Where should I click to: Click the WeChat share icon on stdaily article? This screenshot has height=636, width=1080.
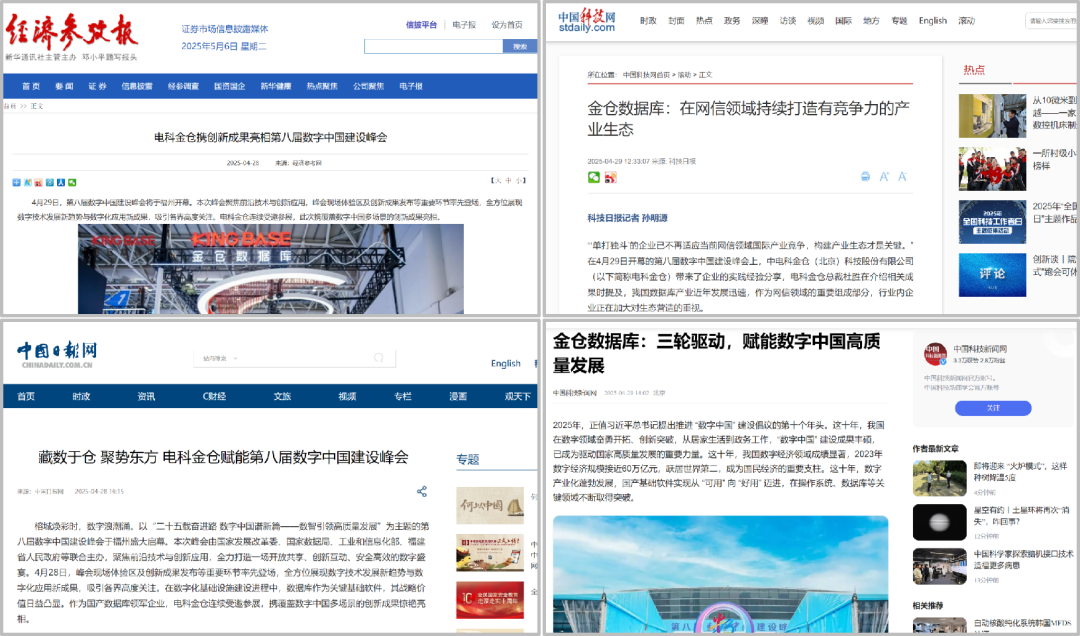[594, 178]
